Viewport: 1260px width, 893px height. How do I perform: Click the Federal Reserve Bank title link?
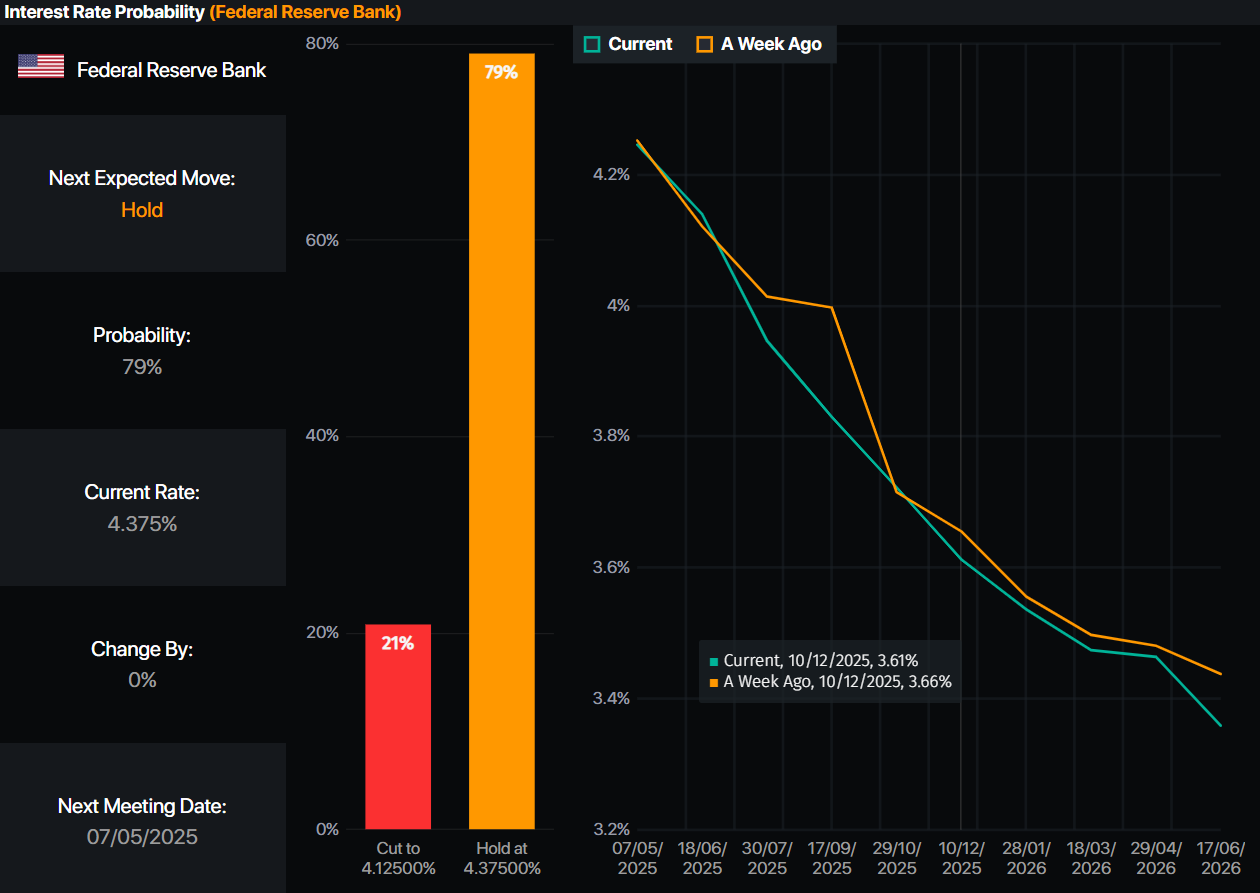tap(305, 12)
